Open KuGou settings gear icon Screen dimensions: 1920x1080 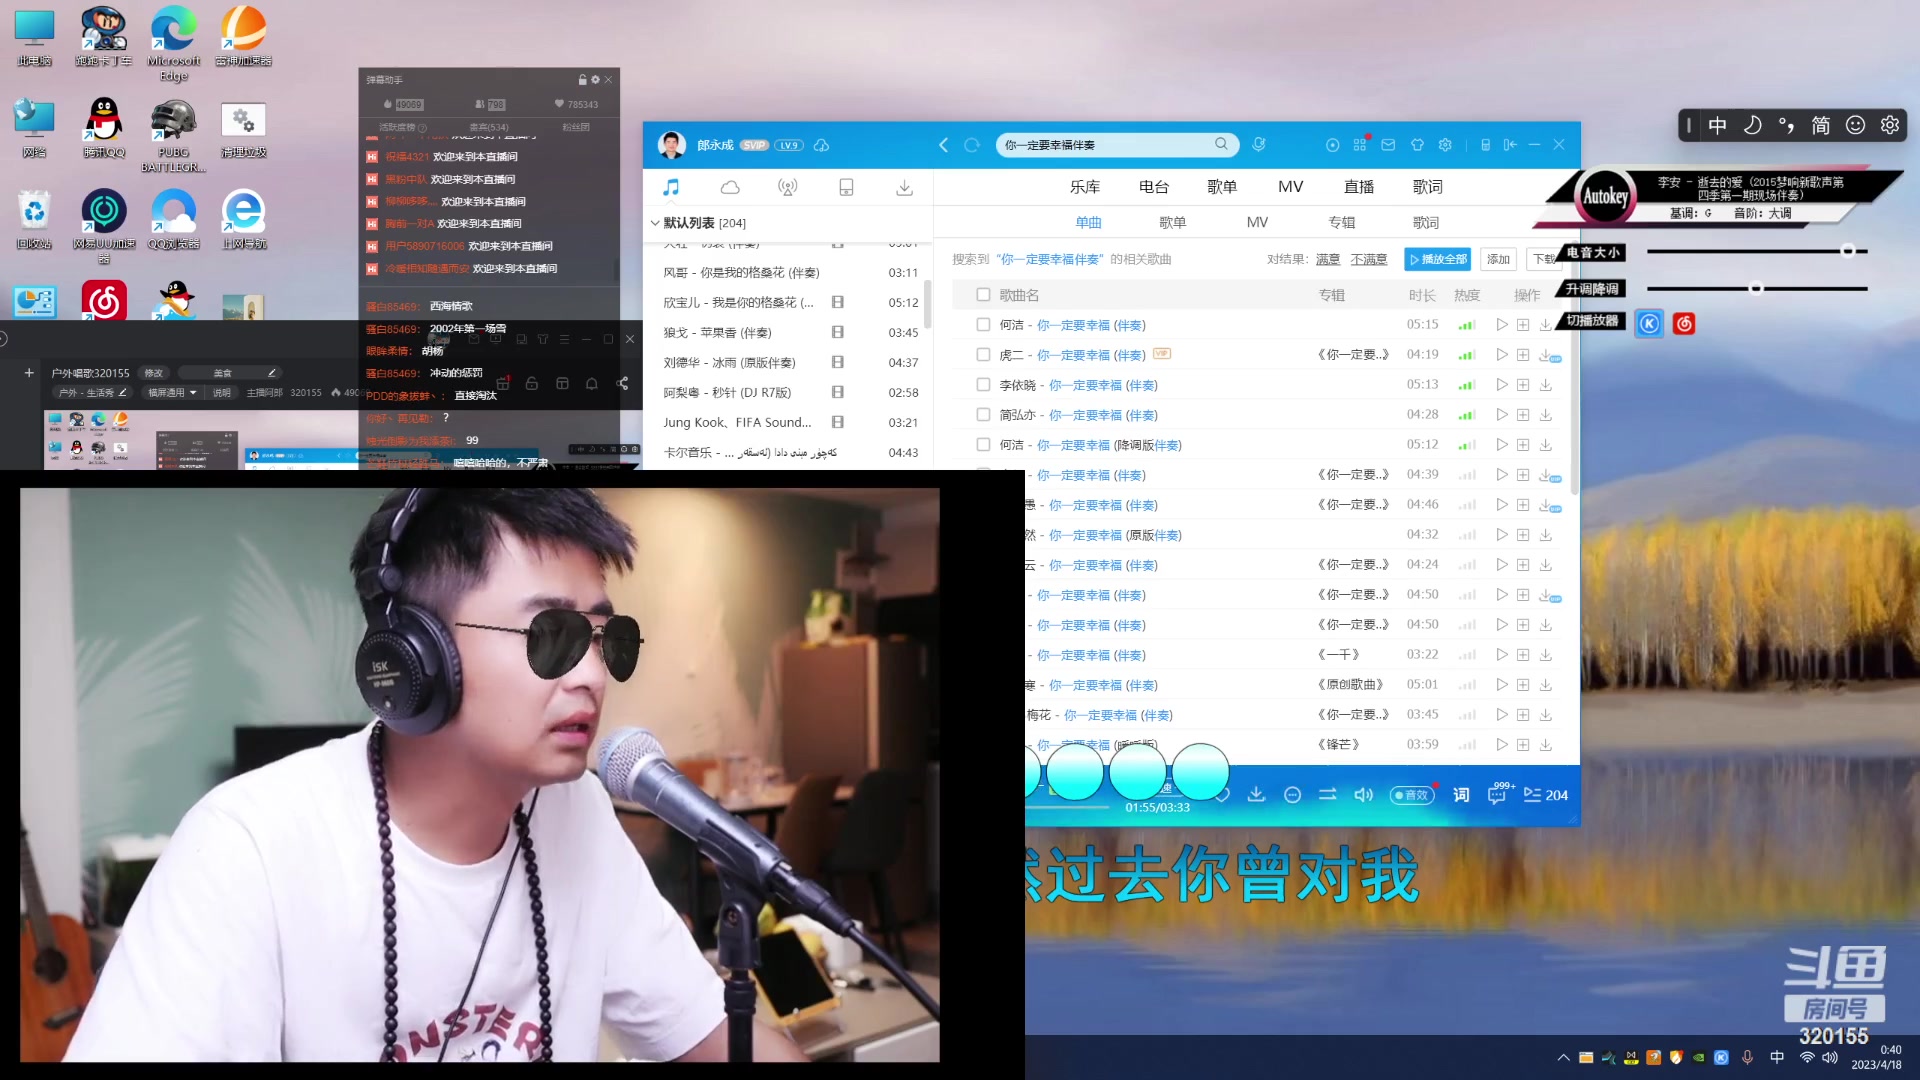click(x=1445, y=145)
